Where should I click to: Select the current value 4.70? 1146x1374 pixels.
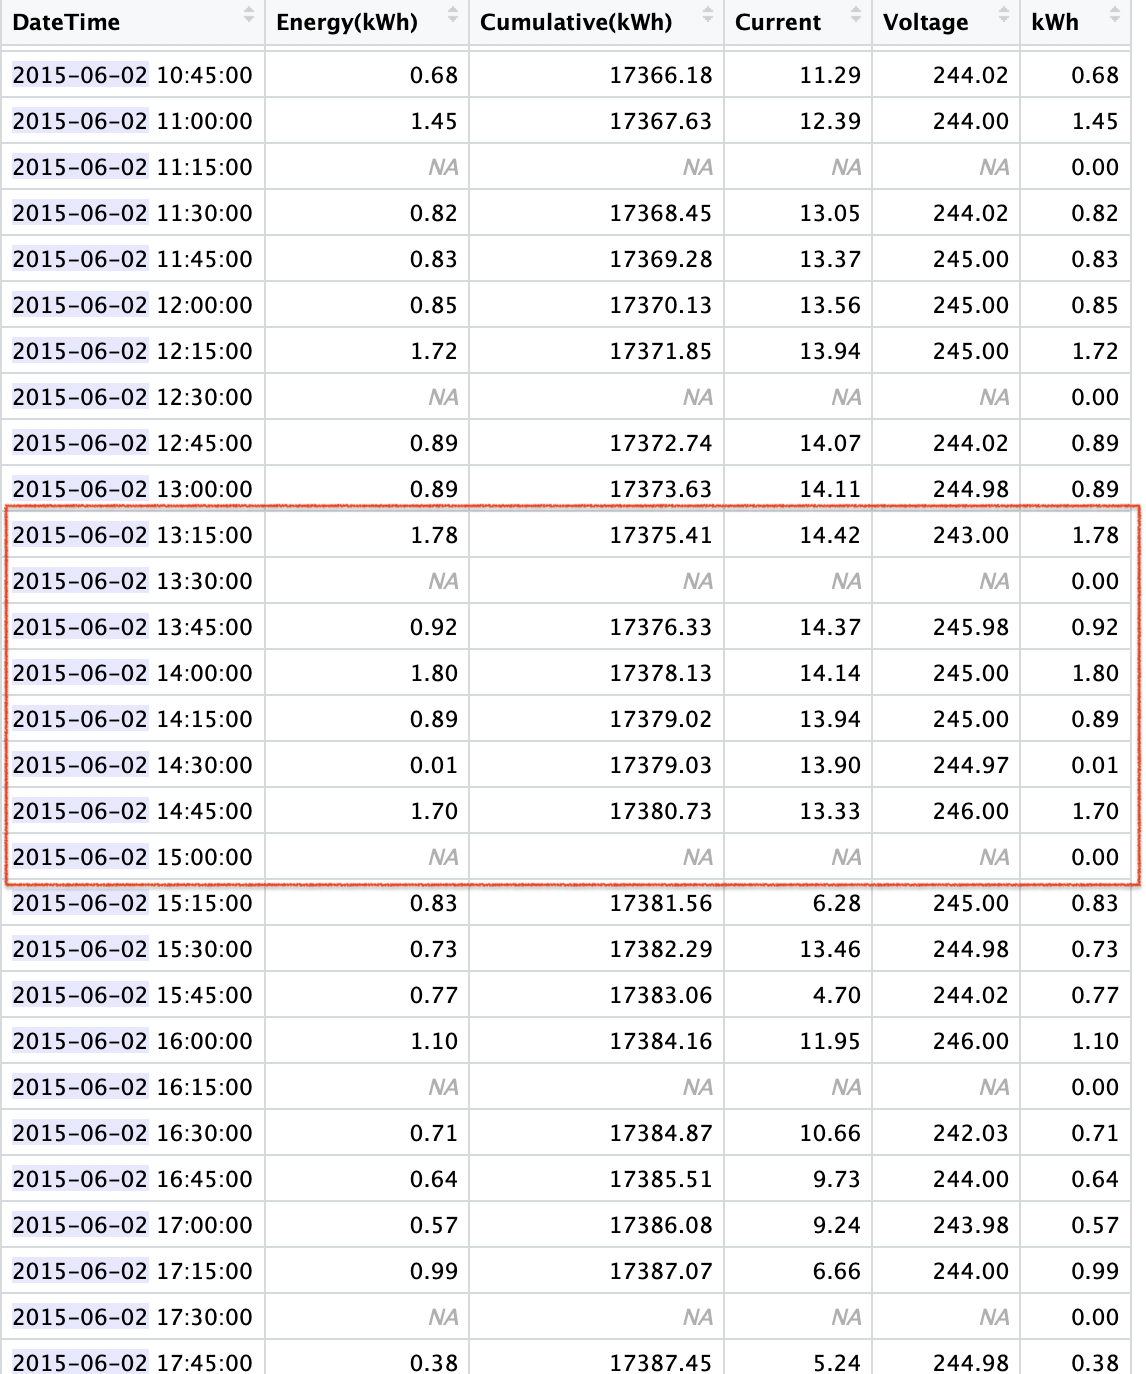(x=837, y=995)
